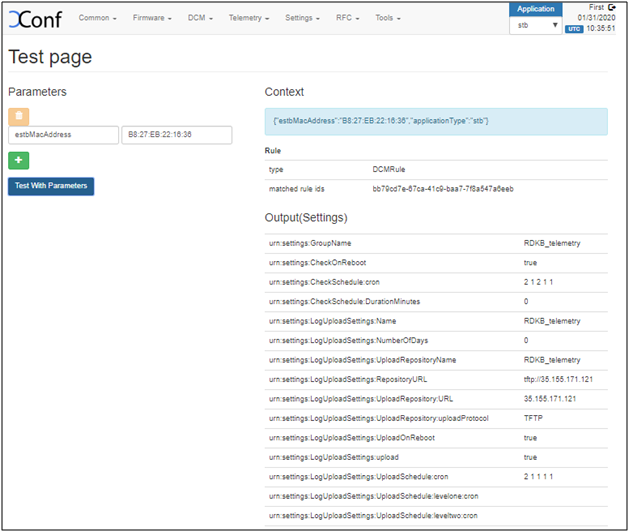Expand the RFC menu

click(x=349, y=18)
